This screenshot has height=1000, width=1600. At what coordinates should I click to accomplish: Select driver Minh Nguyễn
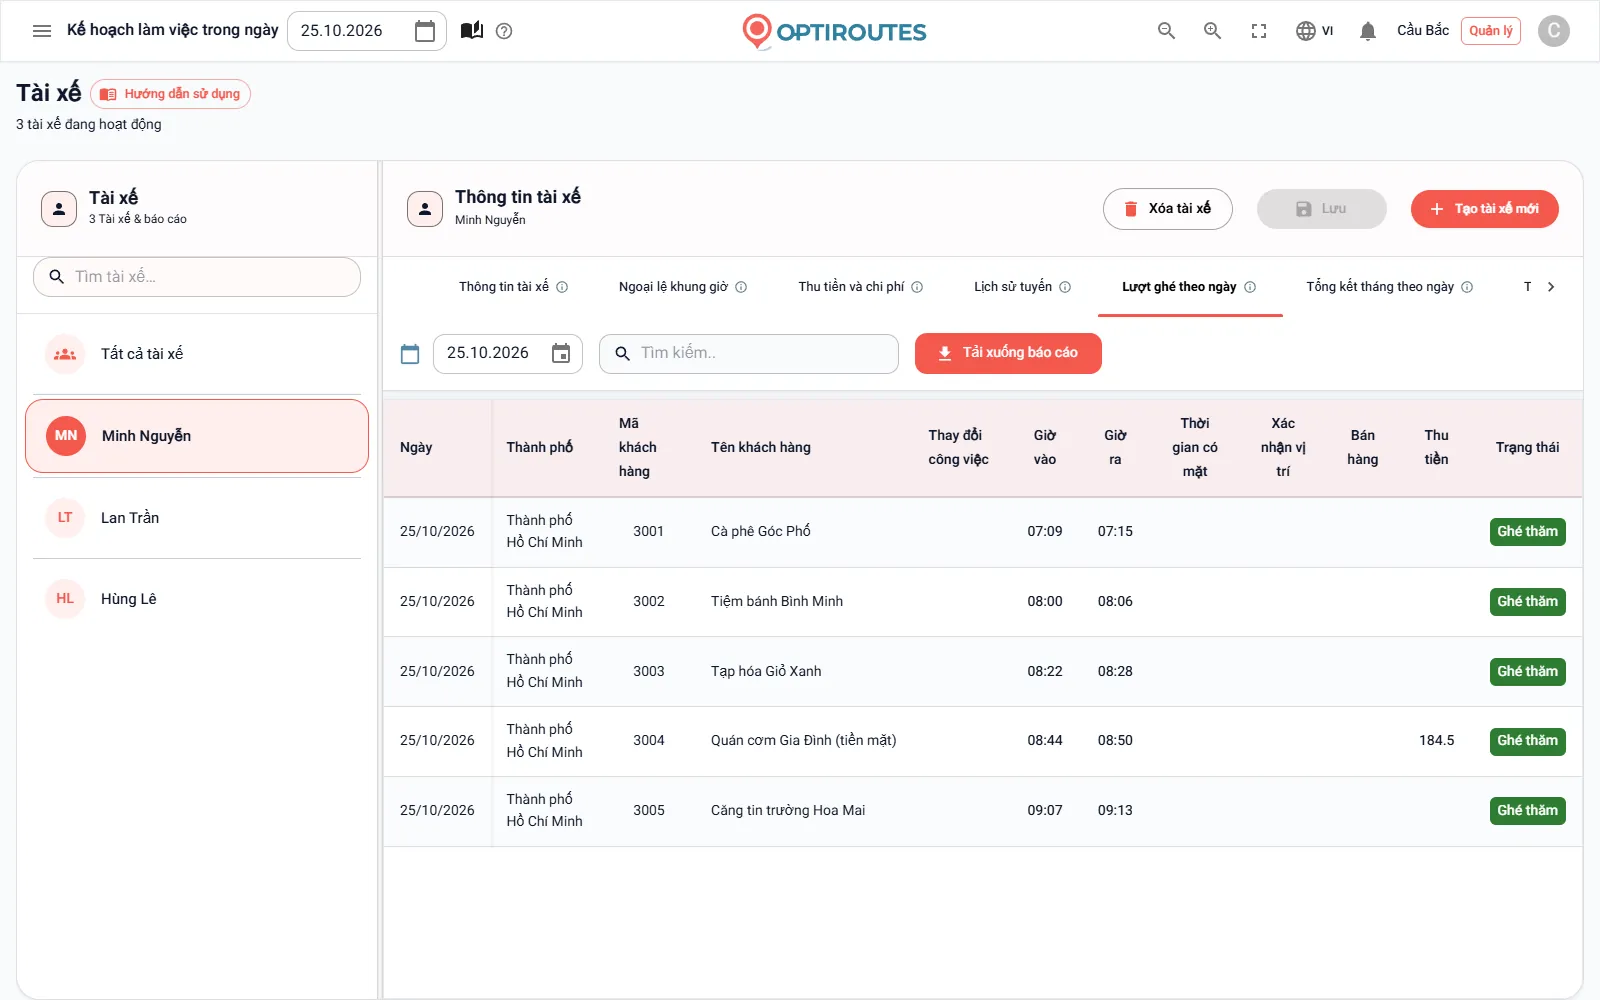(x=197, y=436)
